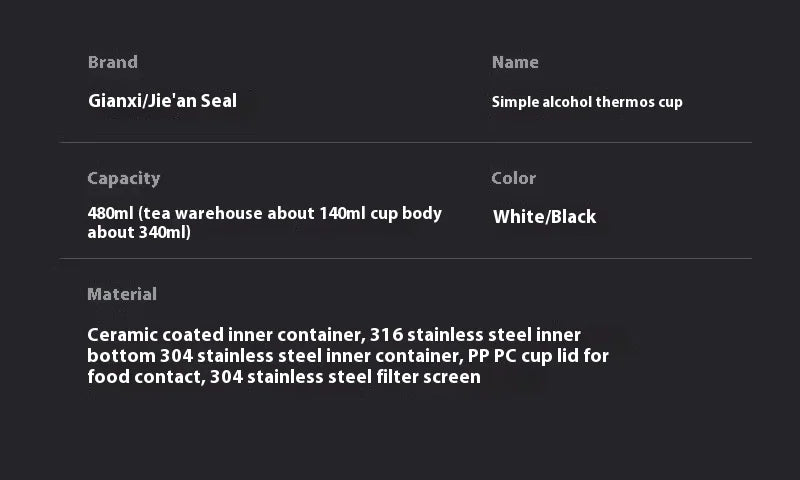Click the Material label
This screenshot has height=480, width=800.
pyautogui.click(x=122, y=294)
